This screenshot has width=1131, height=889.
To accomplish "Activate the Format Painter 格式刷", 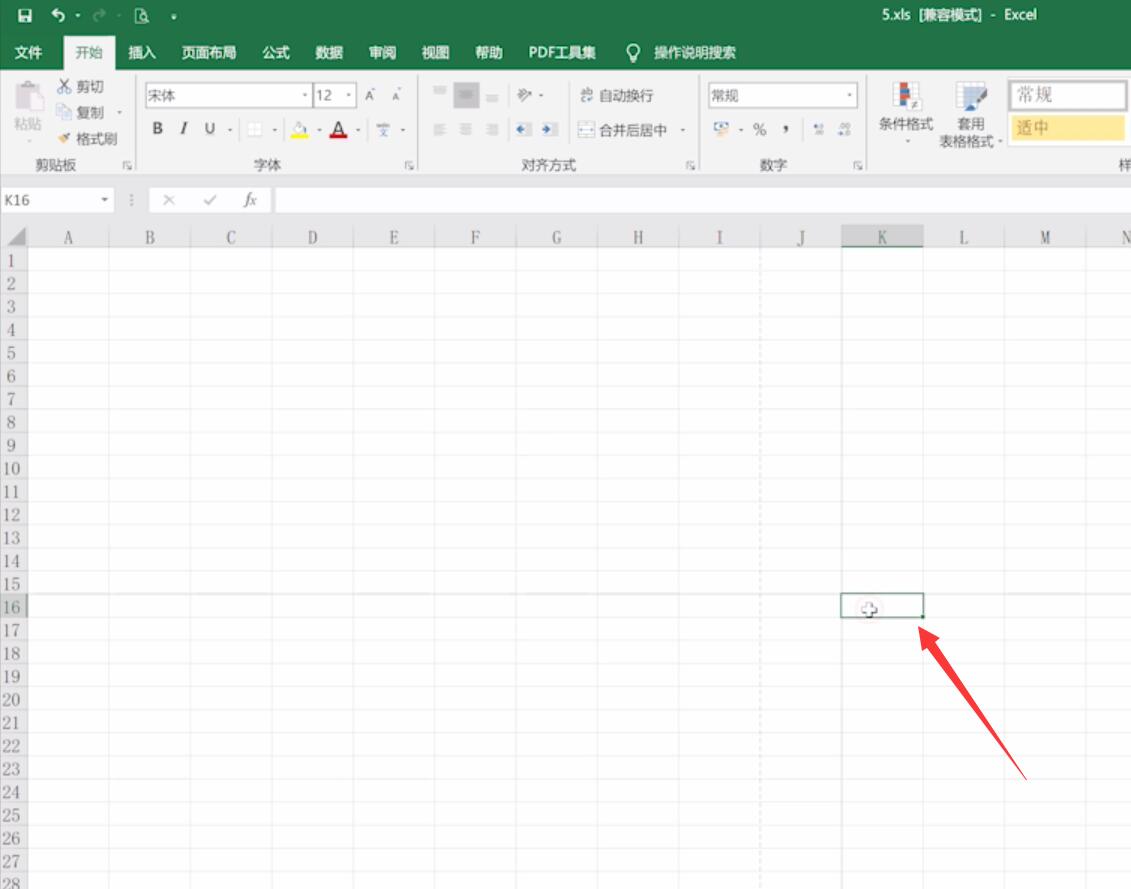I will [x=88, y=139].
